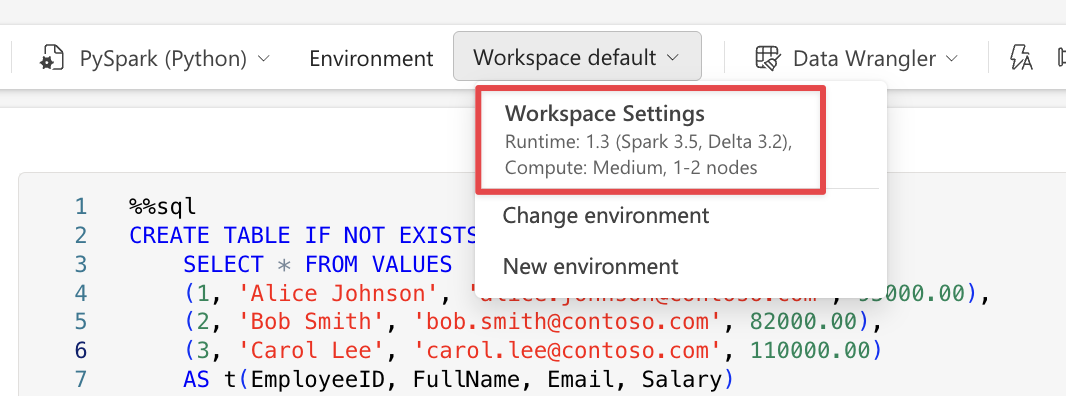Click line number 1 in the gutter
The image size is (1066, 396).
(x=81, y=206)
